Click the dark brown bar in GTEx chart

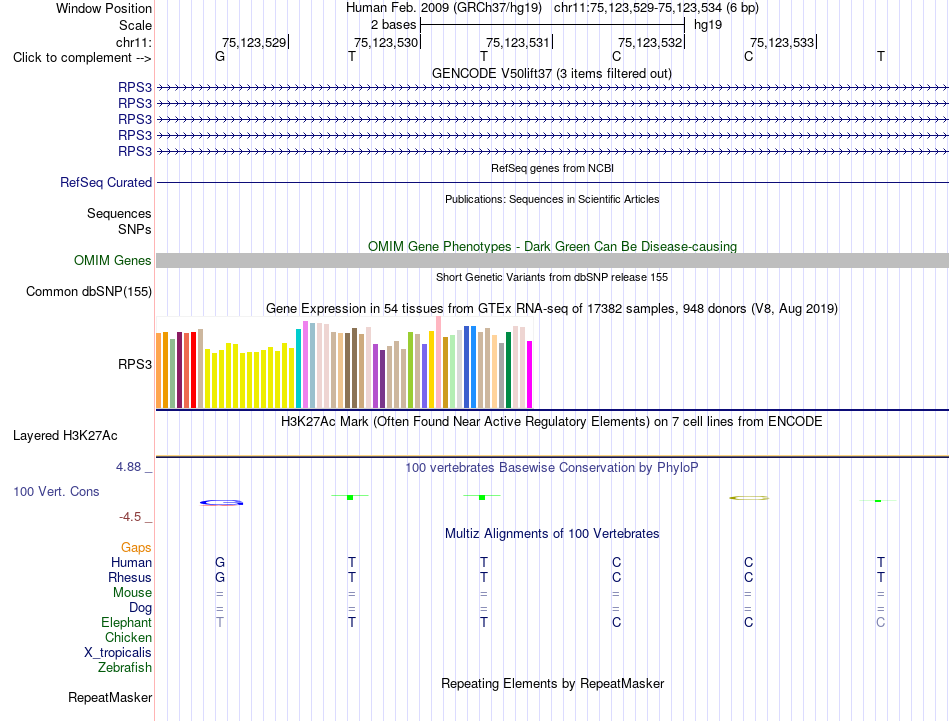(354, 368)
